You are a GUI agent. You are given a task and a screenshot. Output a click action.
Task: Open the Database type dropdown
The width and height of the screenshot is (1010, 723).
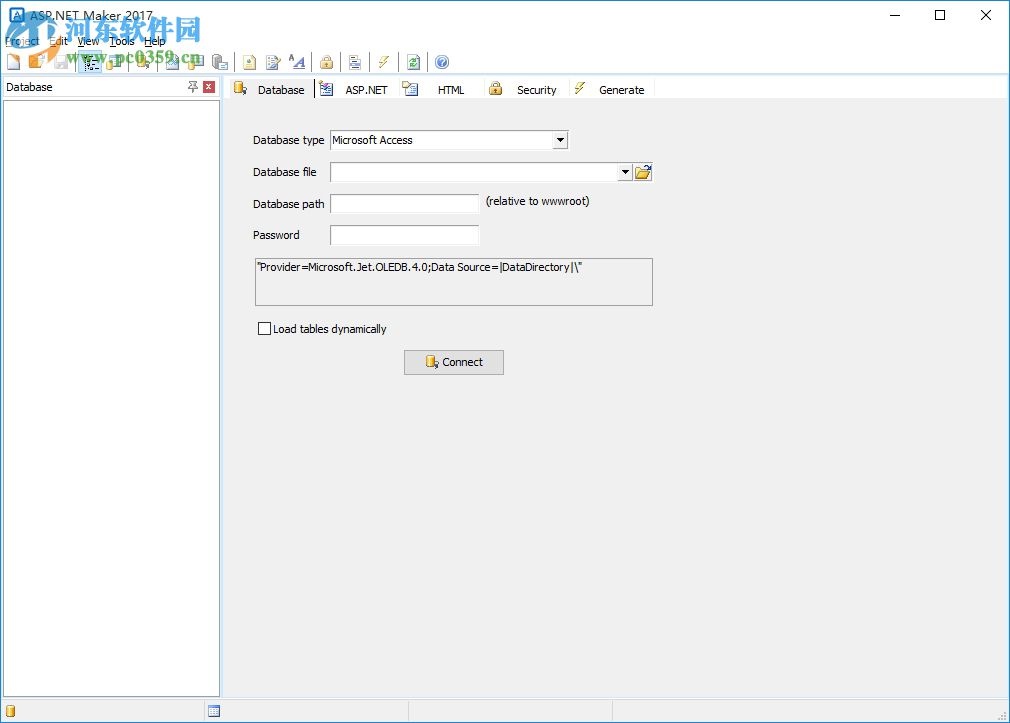560,140
